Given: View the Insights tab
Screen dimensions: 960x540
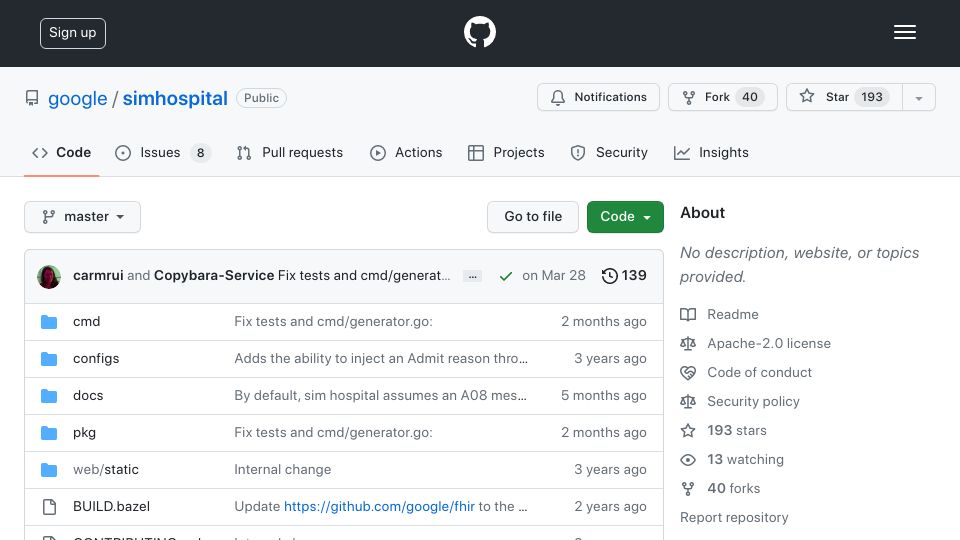Looking at the screenshot, I should tap(711, 152).
